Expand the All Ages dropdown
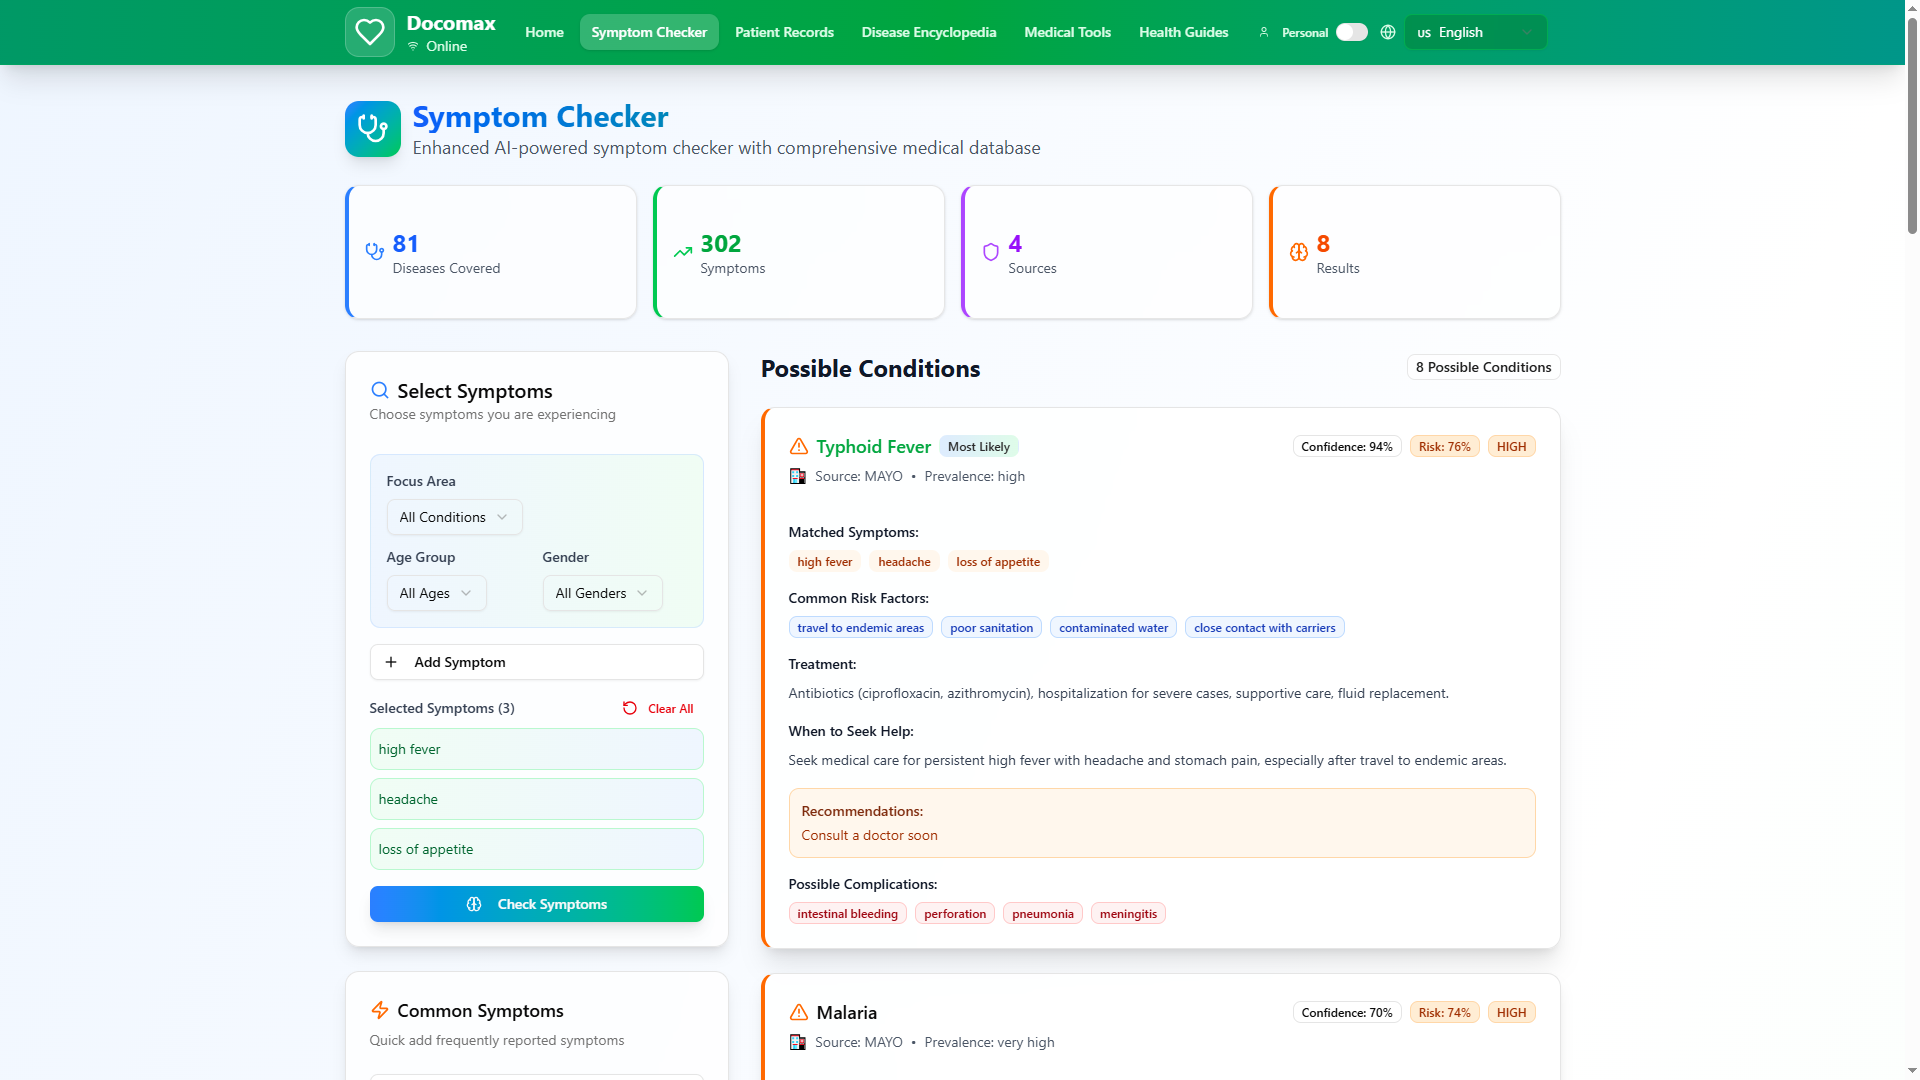 (436, 593)
